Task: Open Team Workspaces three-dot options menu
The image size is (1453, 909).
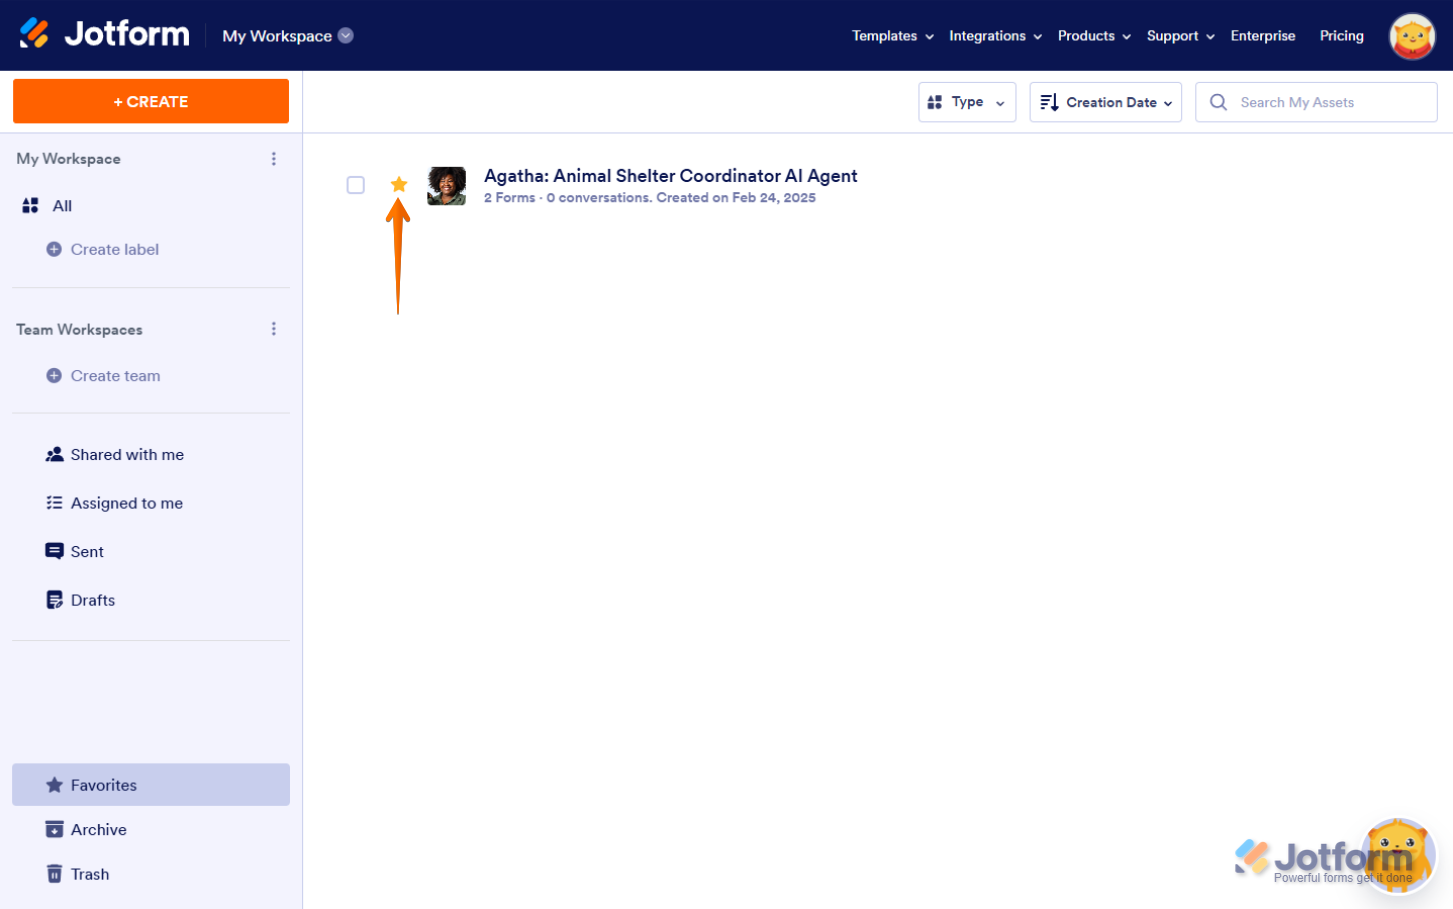Action: click(x=274, y=329)
